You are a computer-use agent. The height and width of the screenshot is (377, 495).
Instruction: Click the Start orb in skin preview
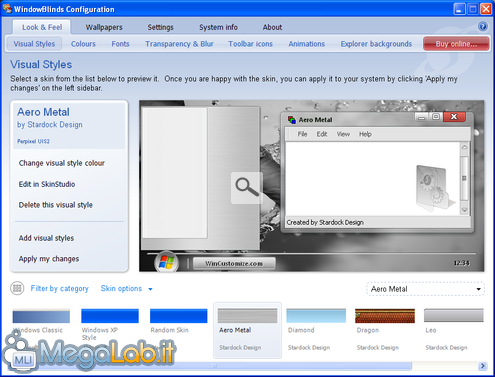pos(167,262)
